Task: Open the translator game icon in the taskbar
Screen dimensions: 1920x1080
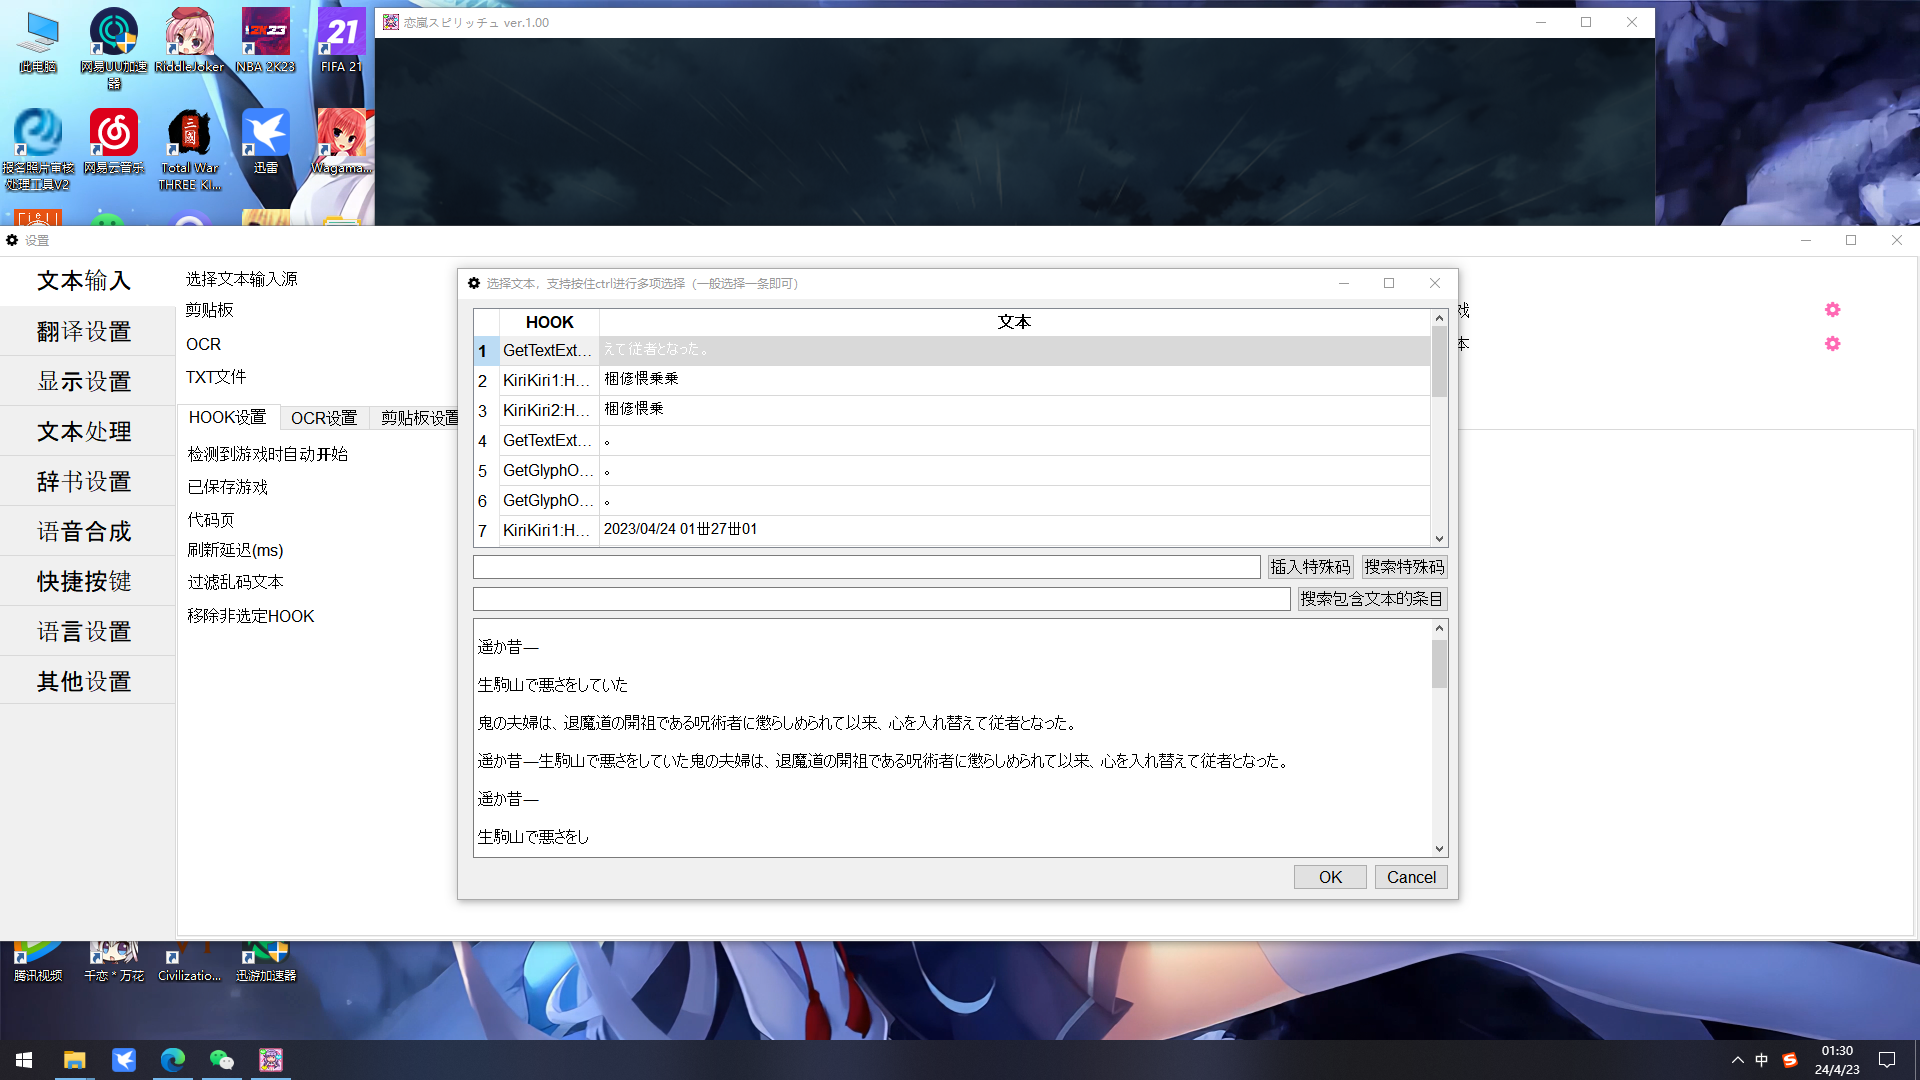Action: pos(270,1059)
